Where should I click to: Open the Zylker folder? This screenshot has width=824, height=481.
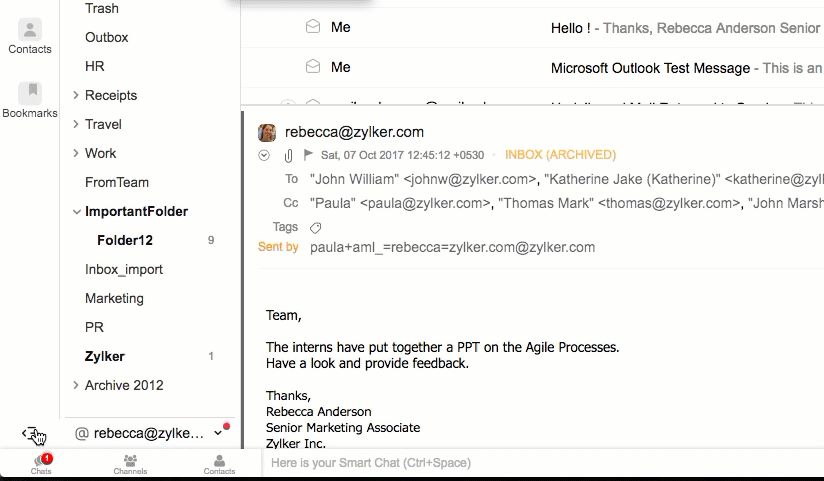pos(105,356)
